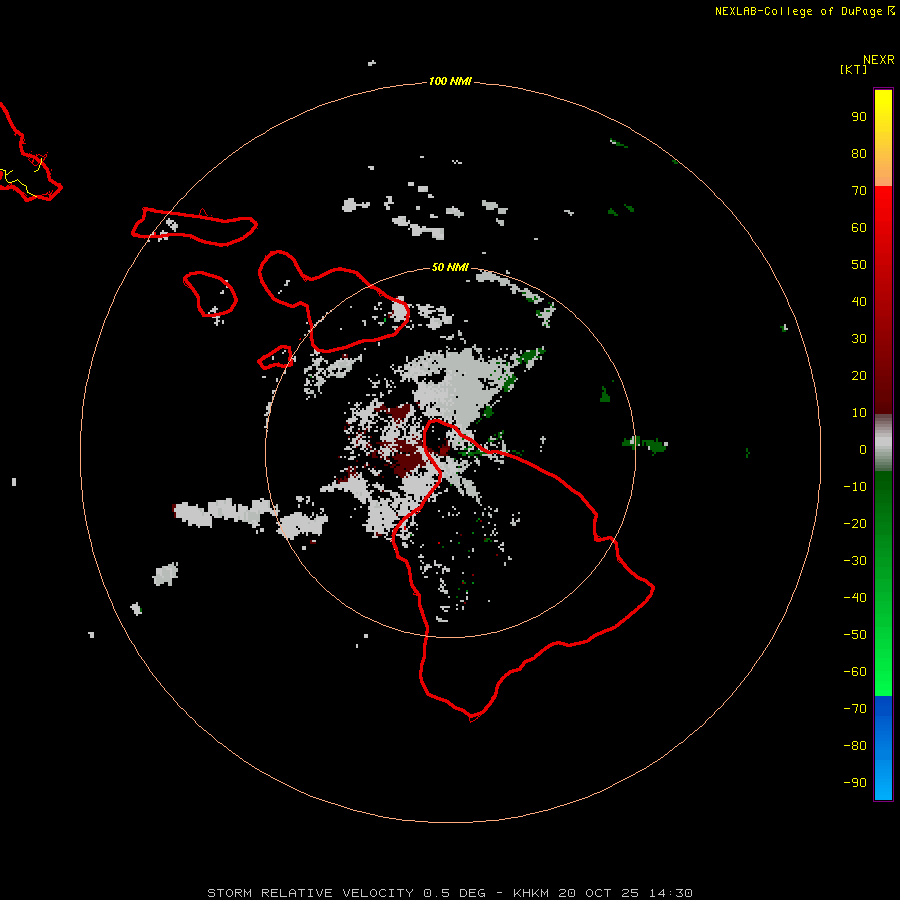The width and height of the screenshot is (900, 900).
Task: Click the gray zero-velocity band of color bar
Action: pos(883,443)
